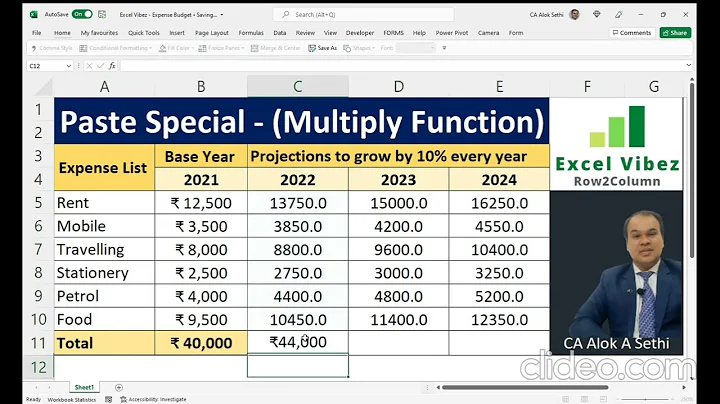Switch to the Insert tab
720x404 pixels.
[x=177, y=33]
